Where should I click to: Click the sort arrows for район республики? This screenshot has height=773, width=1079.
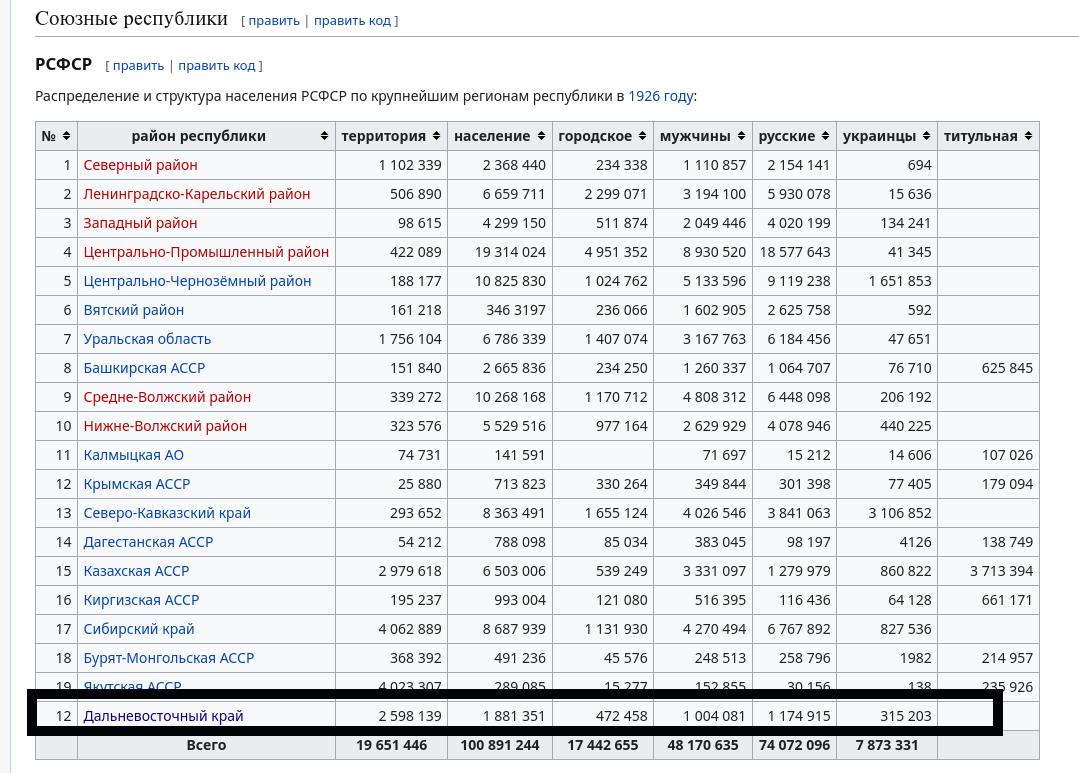point(324,136)
